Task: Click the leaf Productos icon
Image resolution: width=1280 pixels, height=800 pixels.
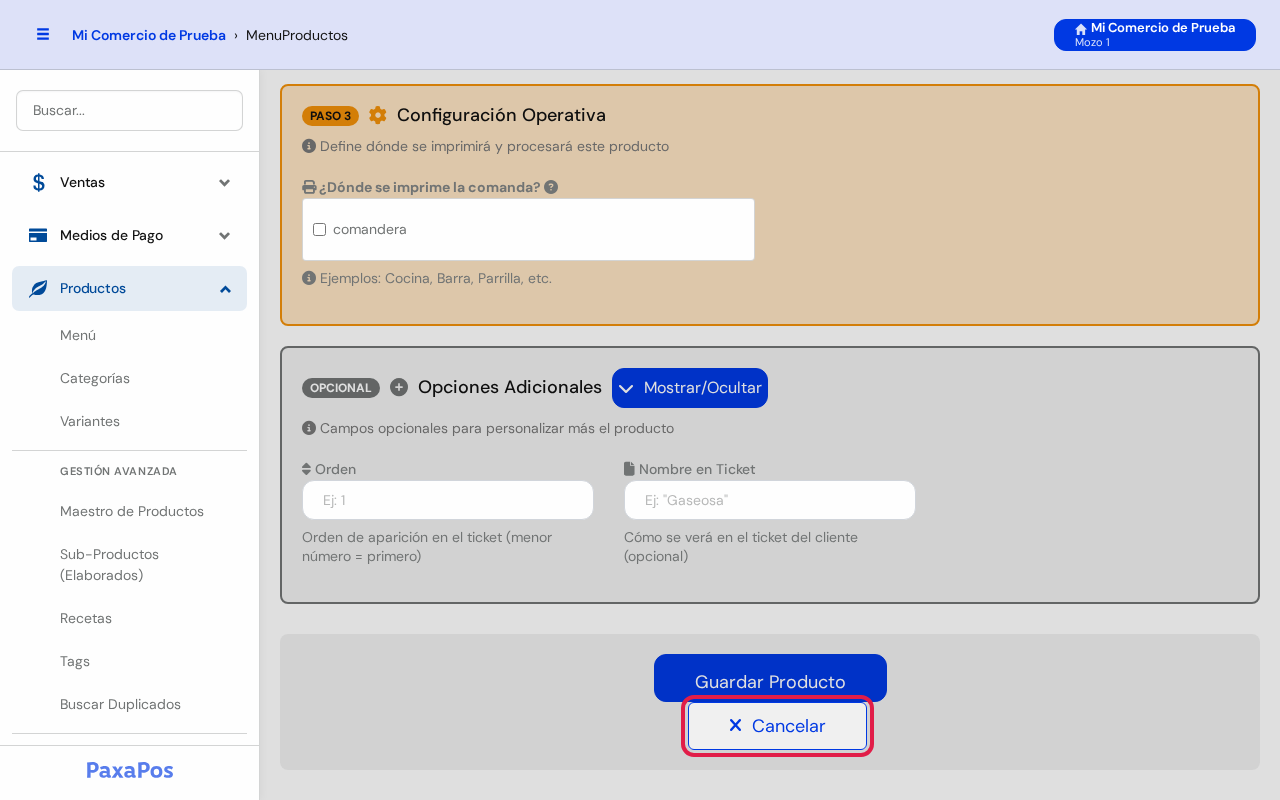Action: pos(38,288)
